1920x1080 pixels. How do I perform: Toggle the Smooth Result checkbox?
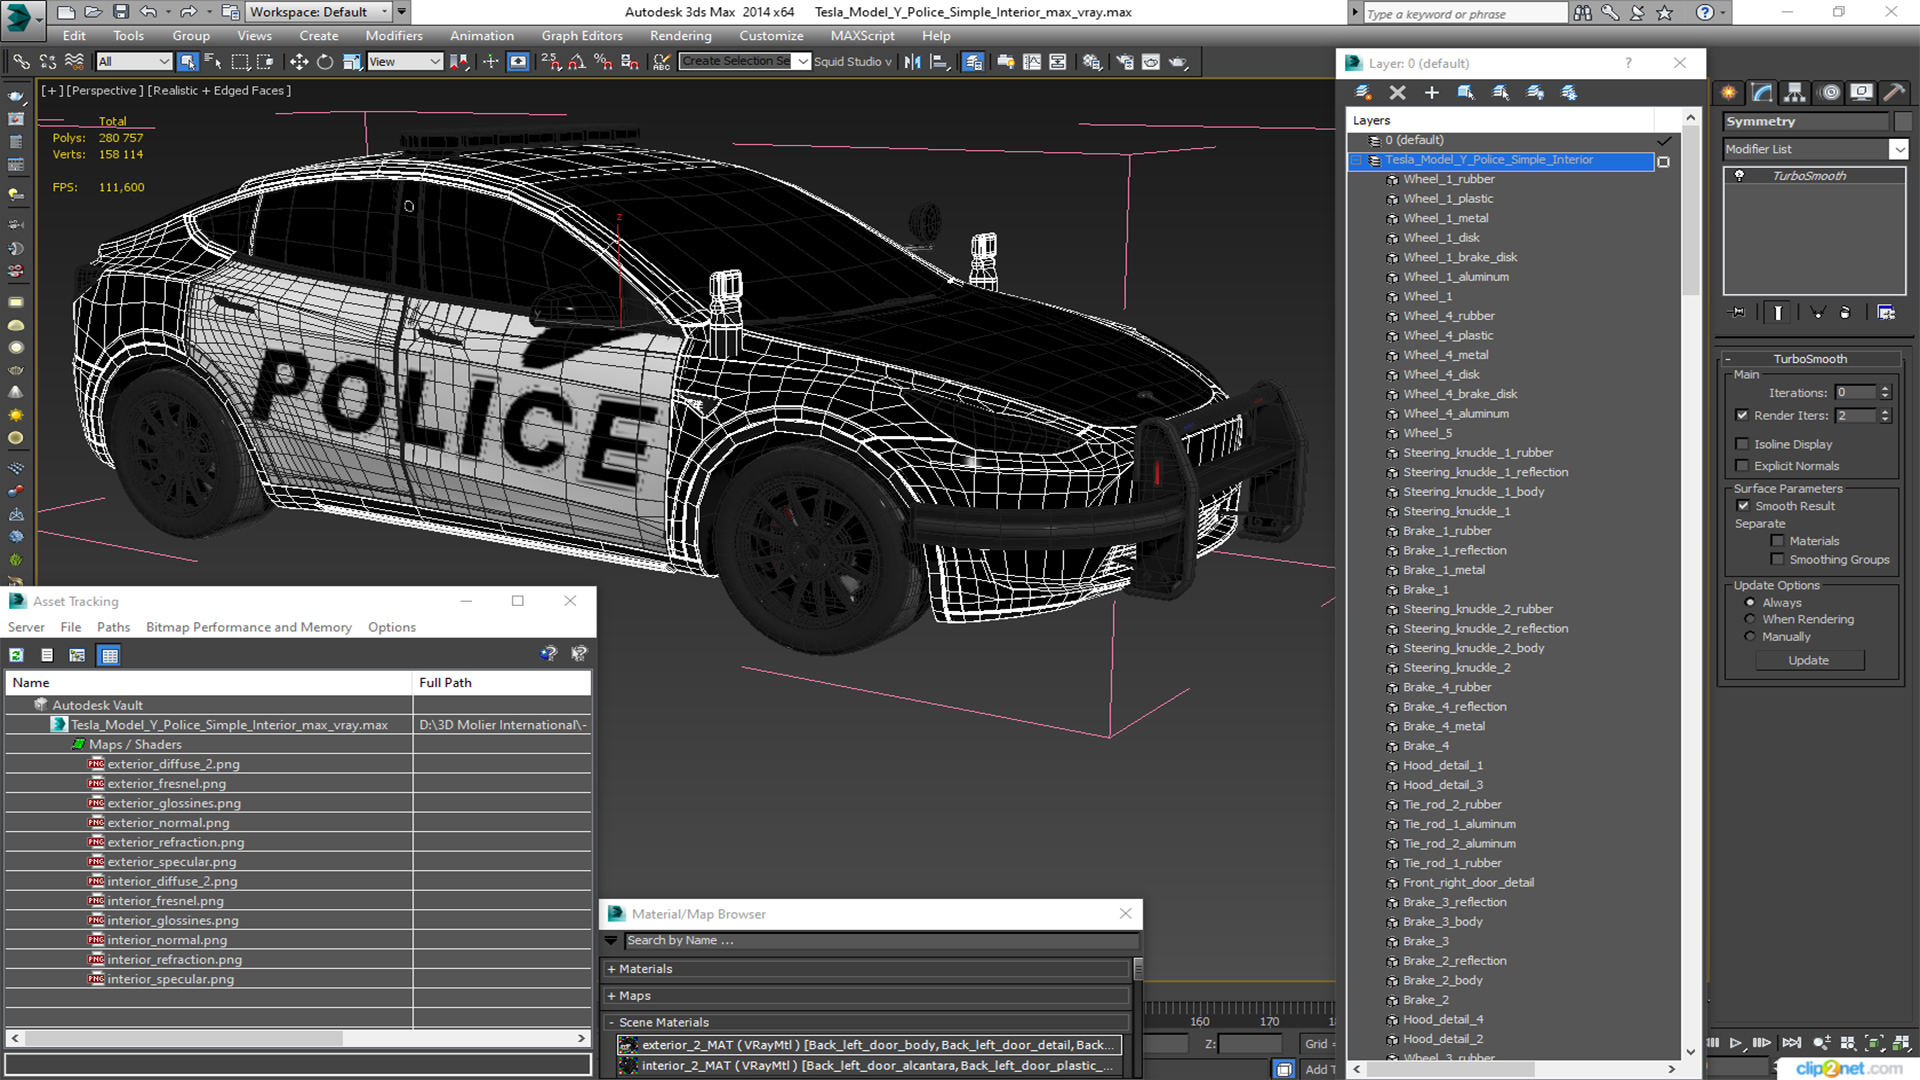(1743, 506)
